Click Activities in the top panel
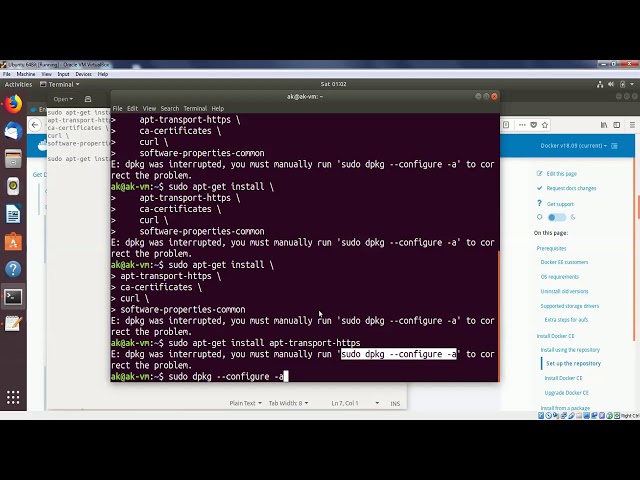 (x=18, y=84)
